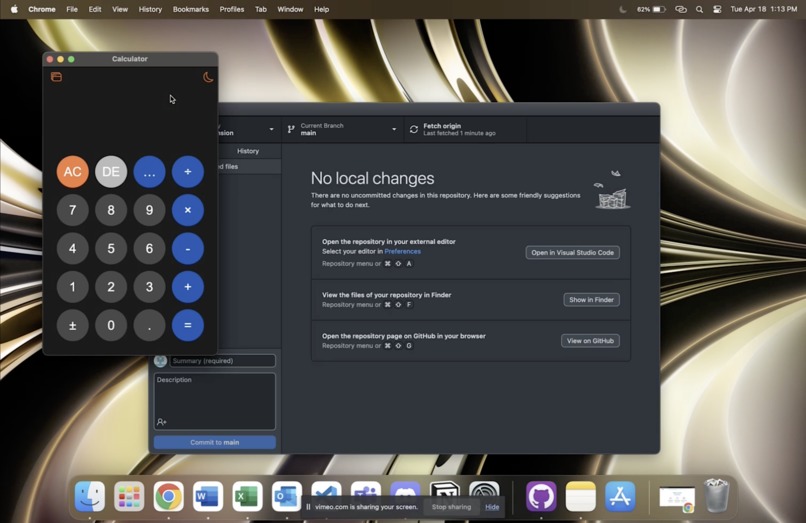
Task: Click the menu bar date and time
Action: [x=763, y=9]
